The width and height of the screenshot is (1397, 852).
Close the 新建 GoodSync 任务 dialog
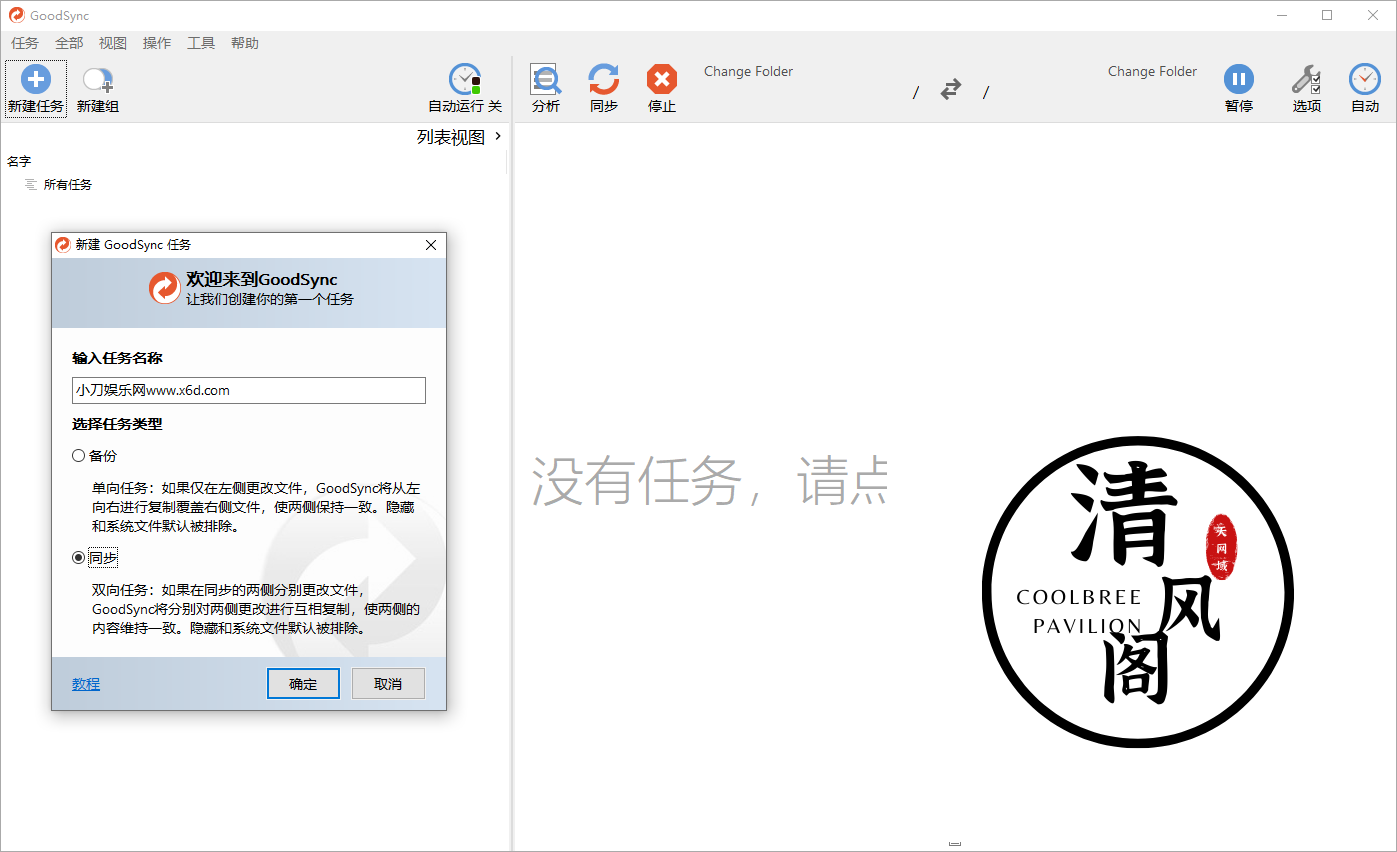tap(431, 245)
